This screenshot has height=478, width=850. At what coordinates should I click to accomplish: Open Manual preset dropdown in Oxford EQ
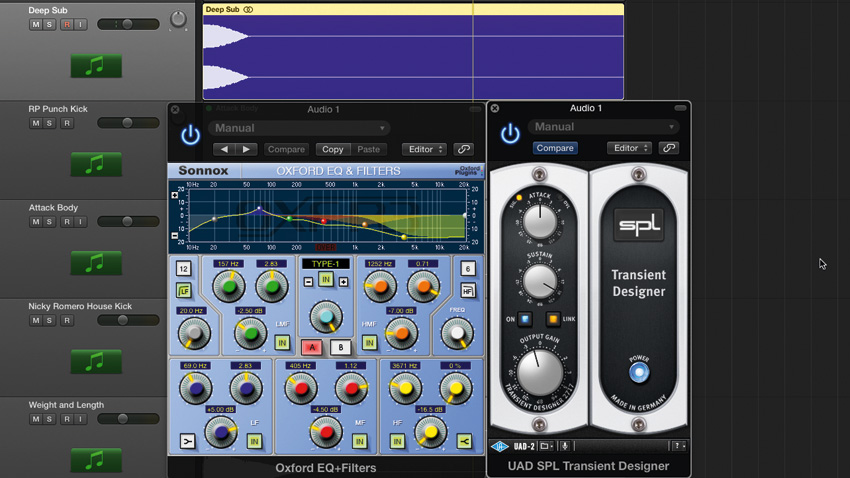pos(299,128)
